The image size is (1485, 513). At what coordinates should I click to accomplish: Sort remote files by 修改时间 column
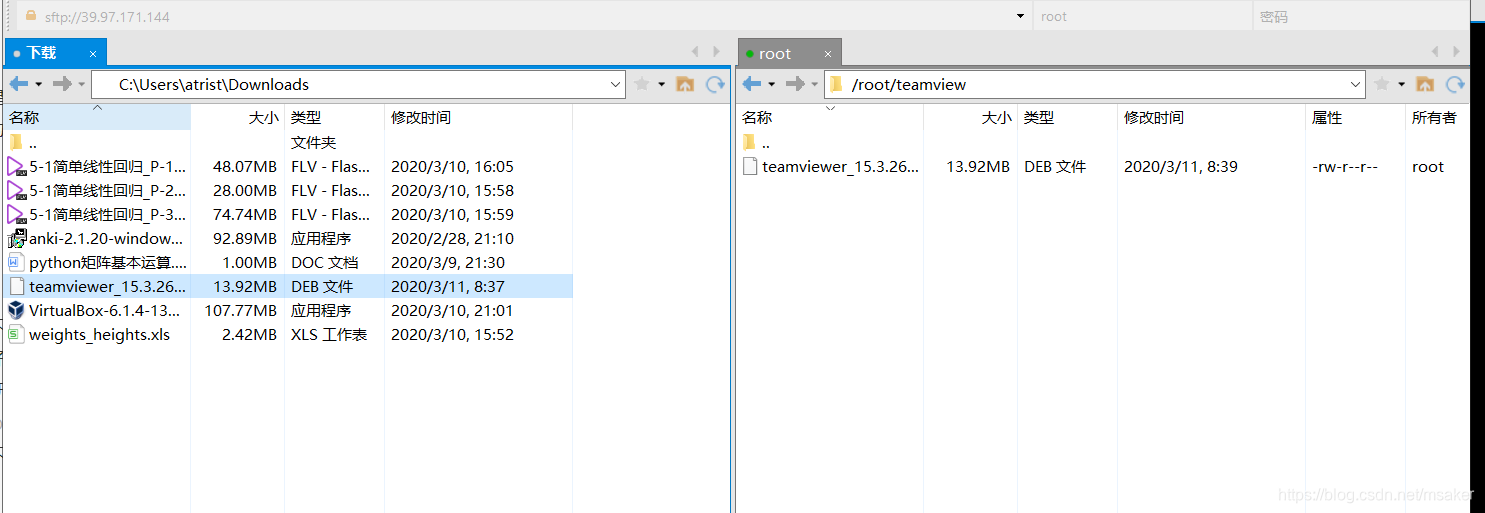(1211, 117)
